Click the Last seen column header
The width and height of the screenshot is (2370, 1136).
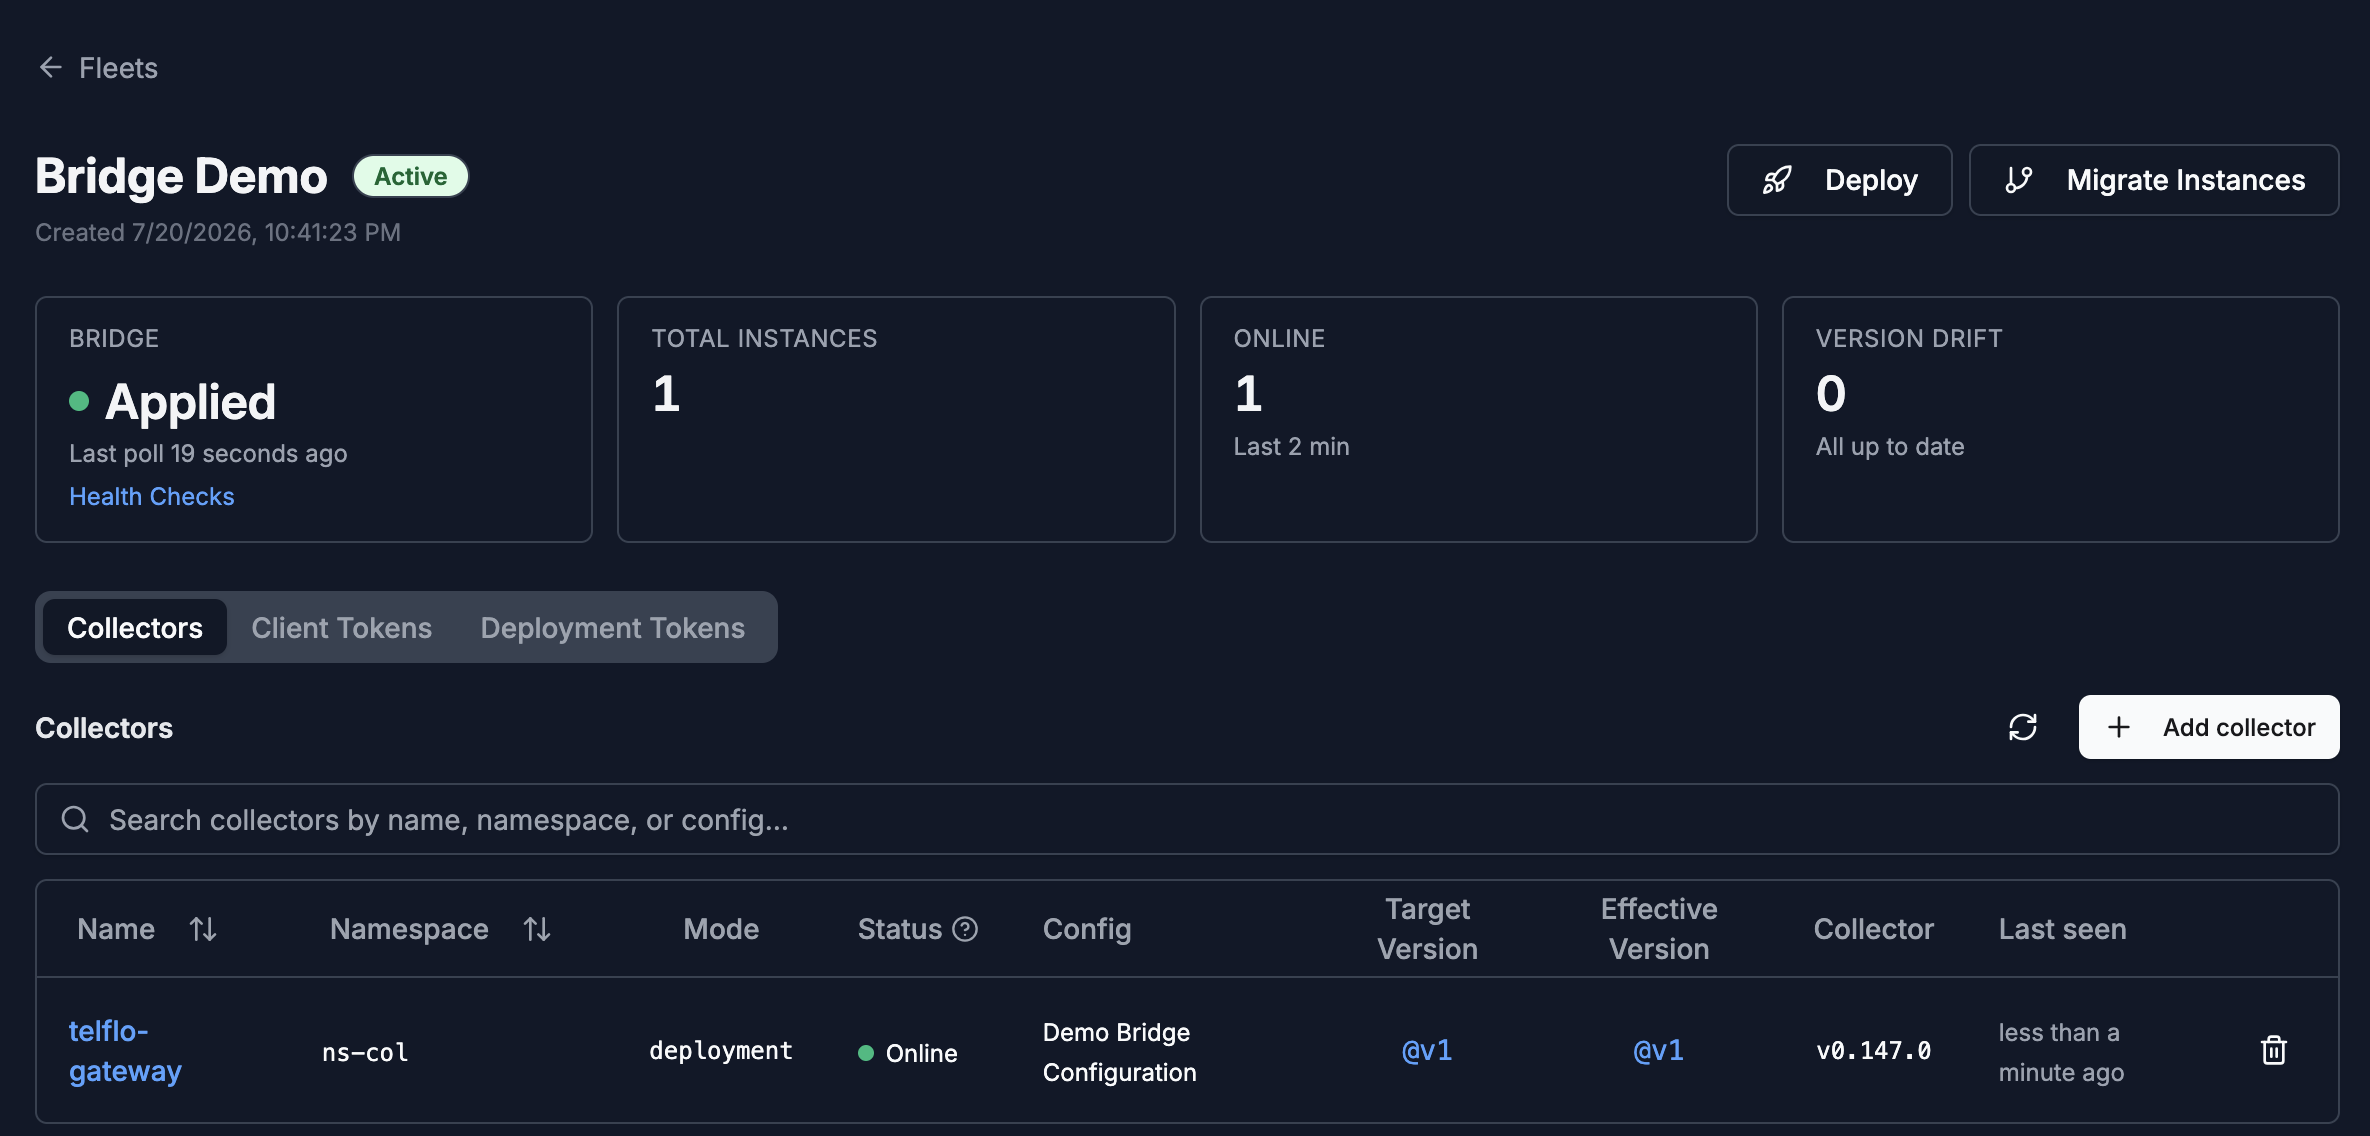pos(2062,929)
